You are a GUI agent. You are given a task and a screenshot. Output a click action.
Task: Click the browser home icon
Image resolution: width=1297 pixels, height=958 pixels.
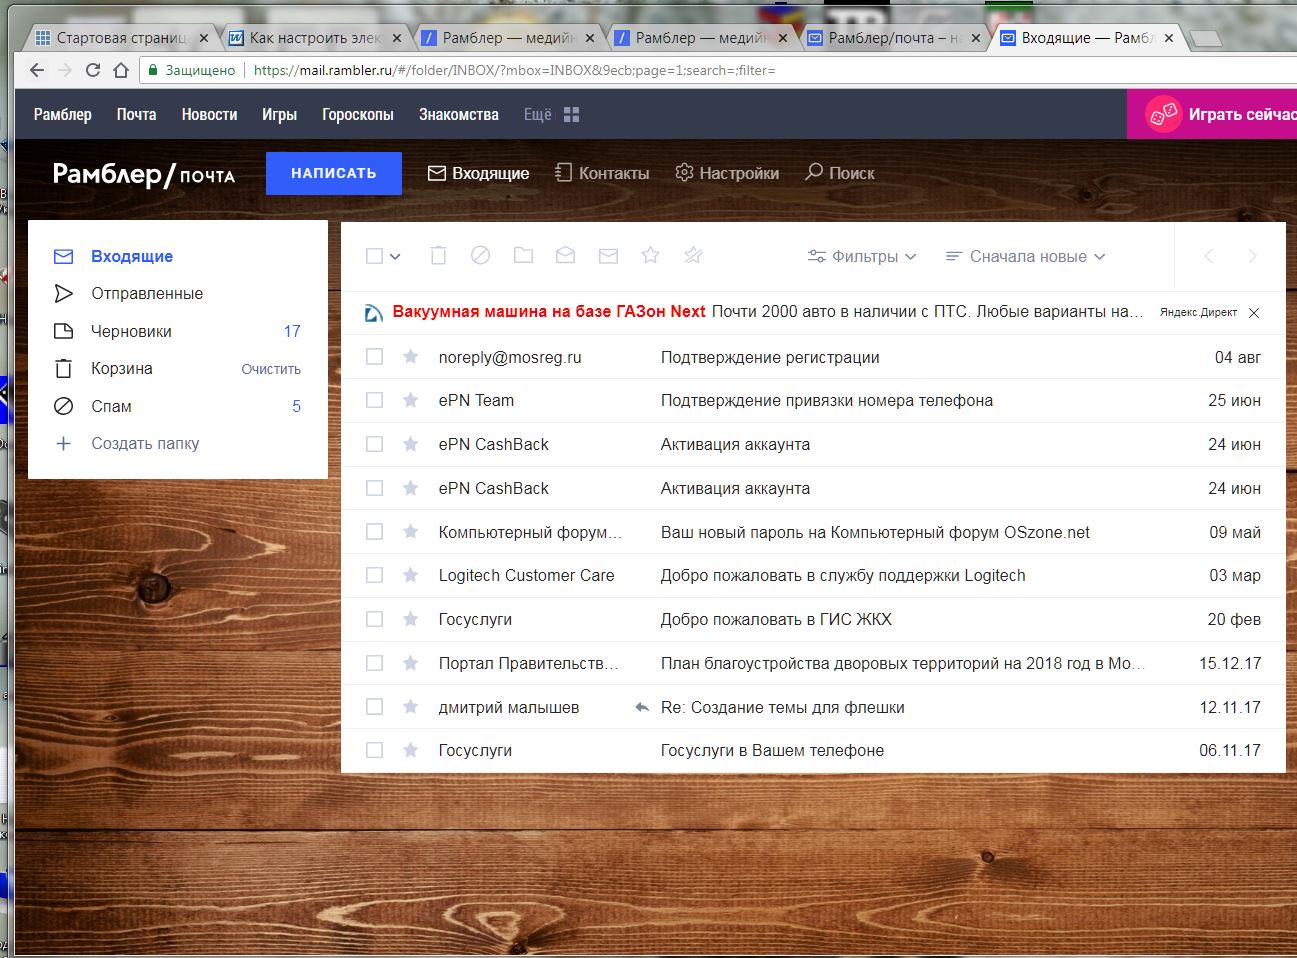click(121, 70)
